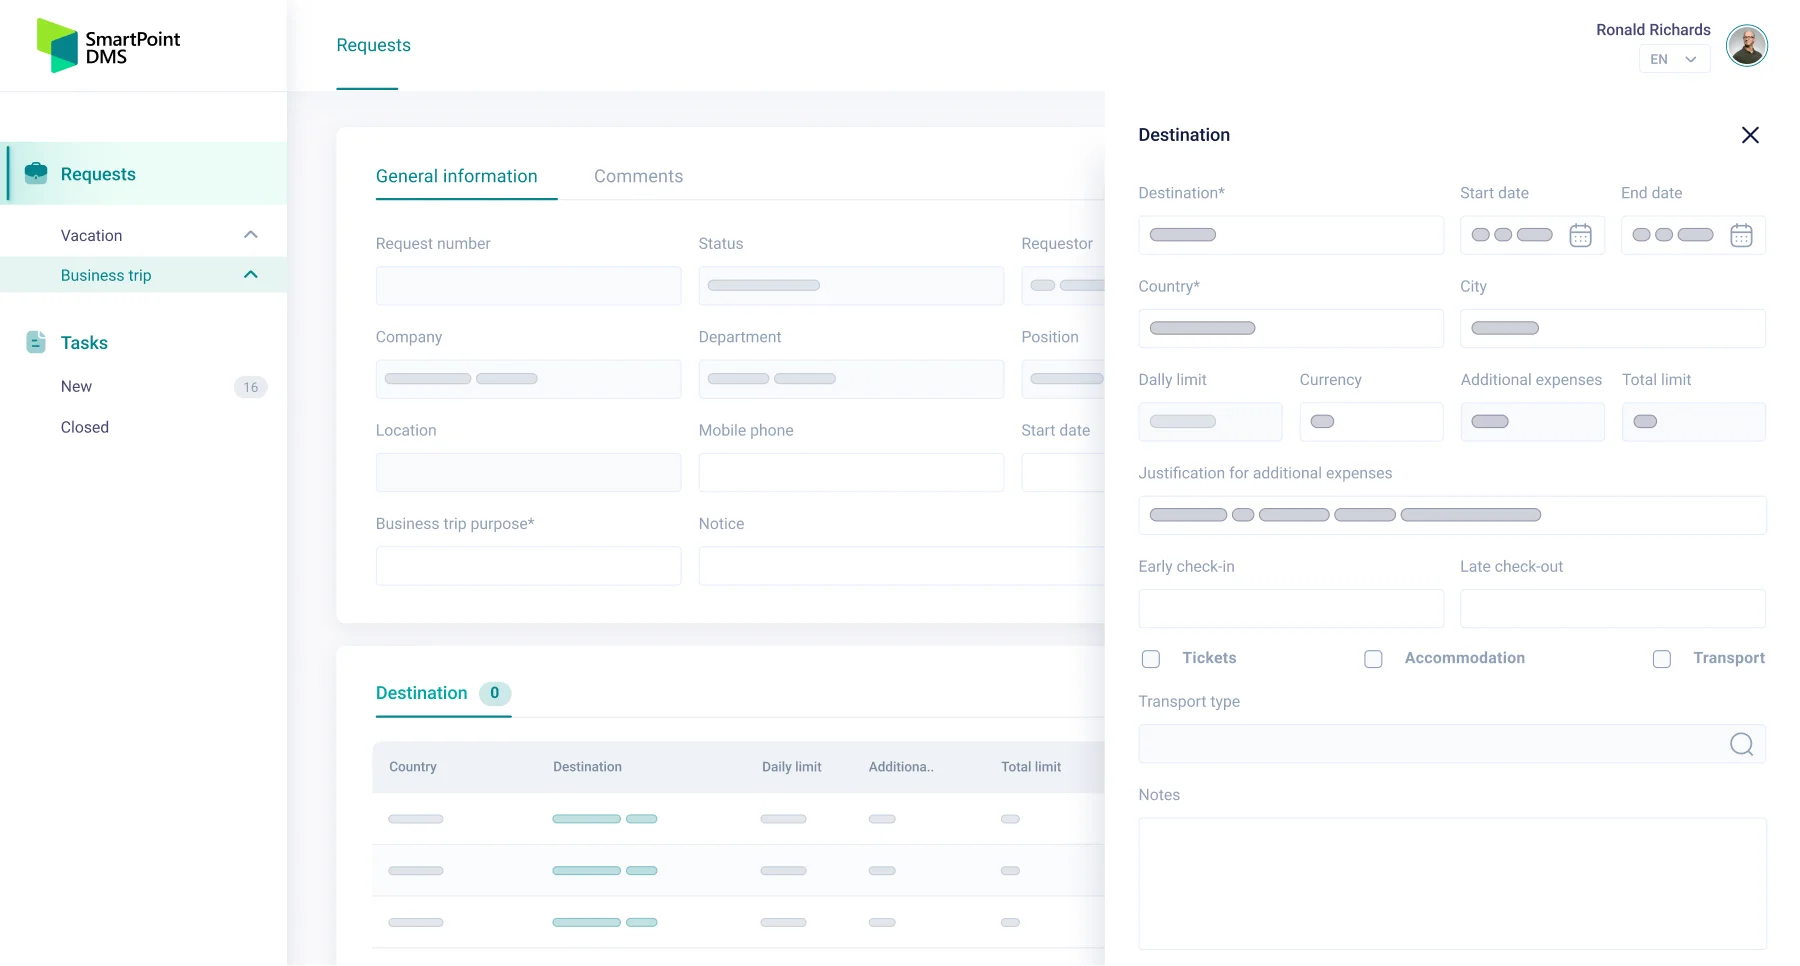The width and height of the screenshot is (1800, 966).
Task: Click the SmartPoint DMS logo
Action: coord(108,46)
